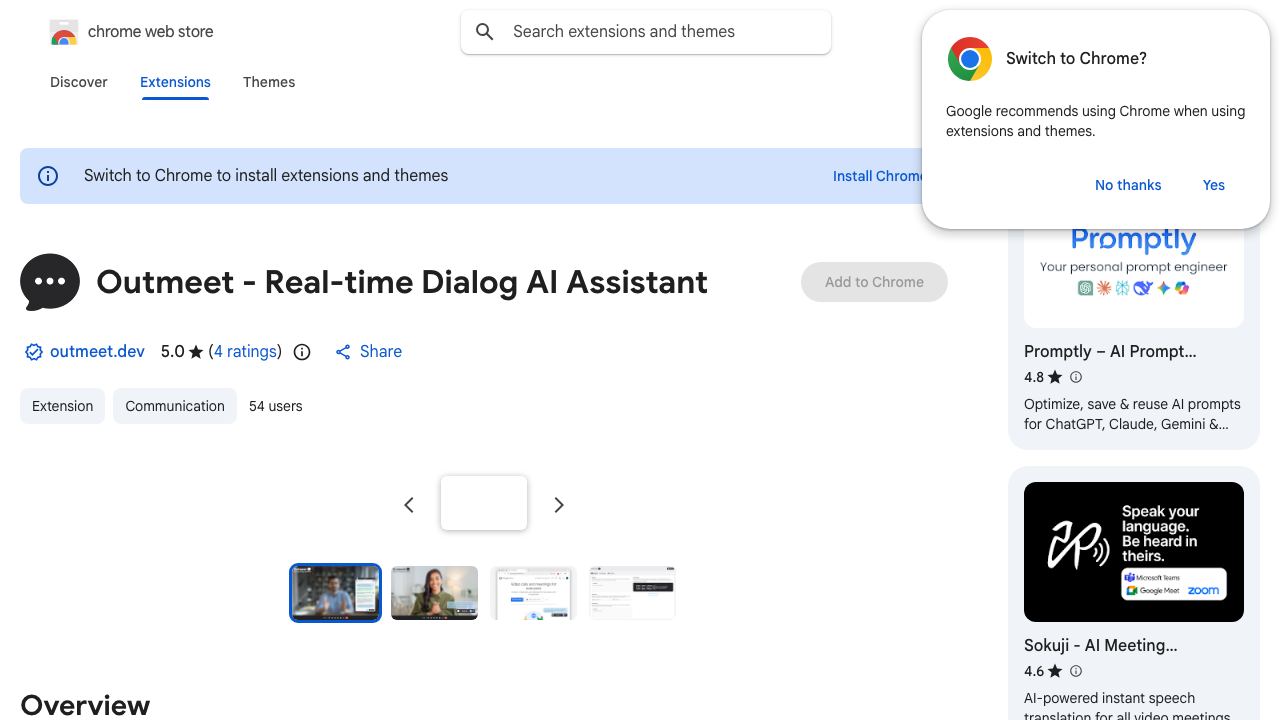The width and height of the screenshot is (1280, 720).
Task: Show previous screenshot with left arrow
Action: [x=409, y=505]
